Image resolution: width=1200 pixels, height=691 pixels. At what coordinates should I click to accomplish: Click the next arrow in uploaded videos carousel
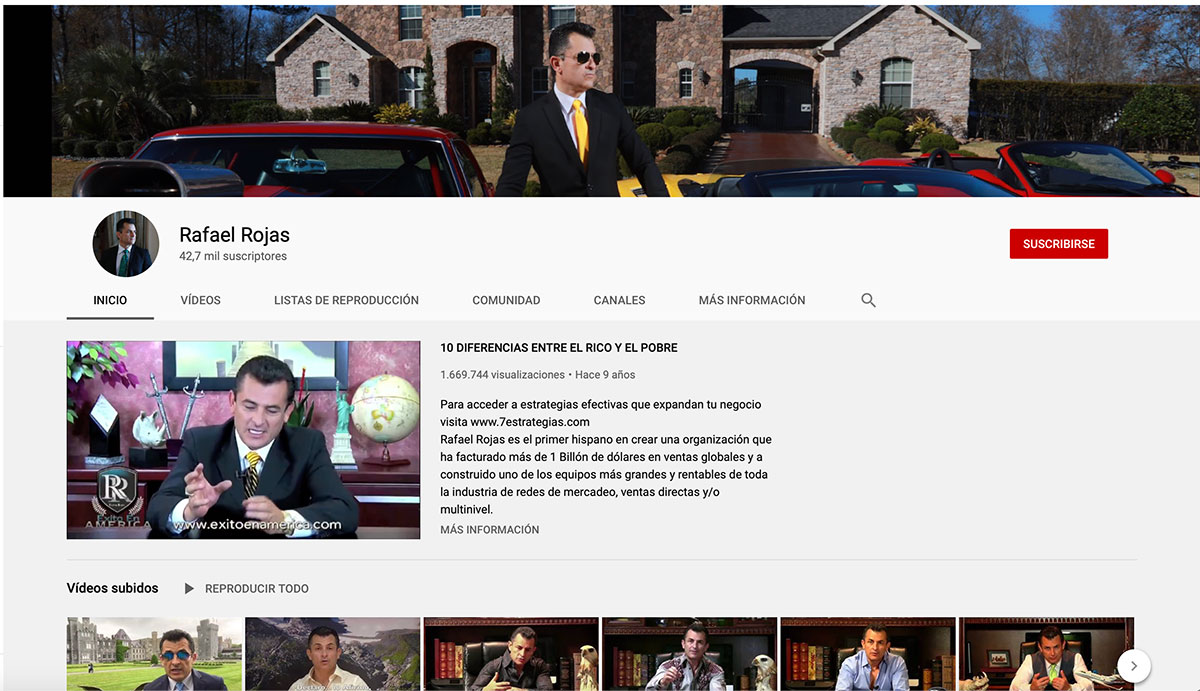[x=1133, y=665]
